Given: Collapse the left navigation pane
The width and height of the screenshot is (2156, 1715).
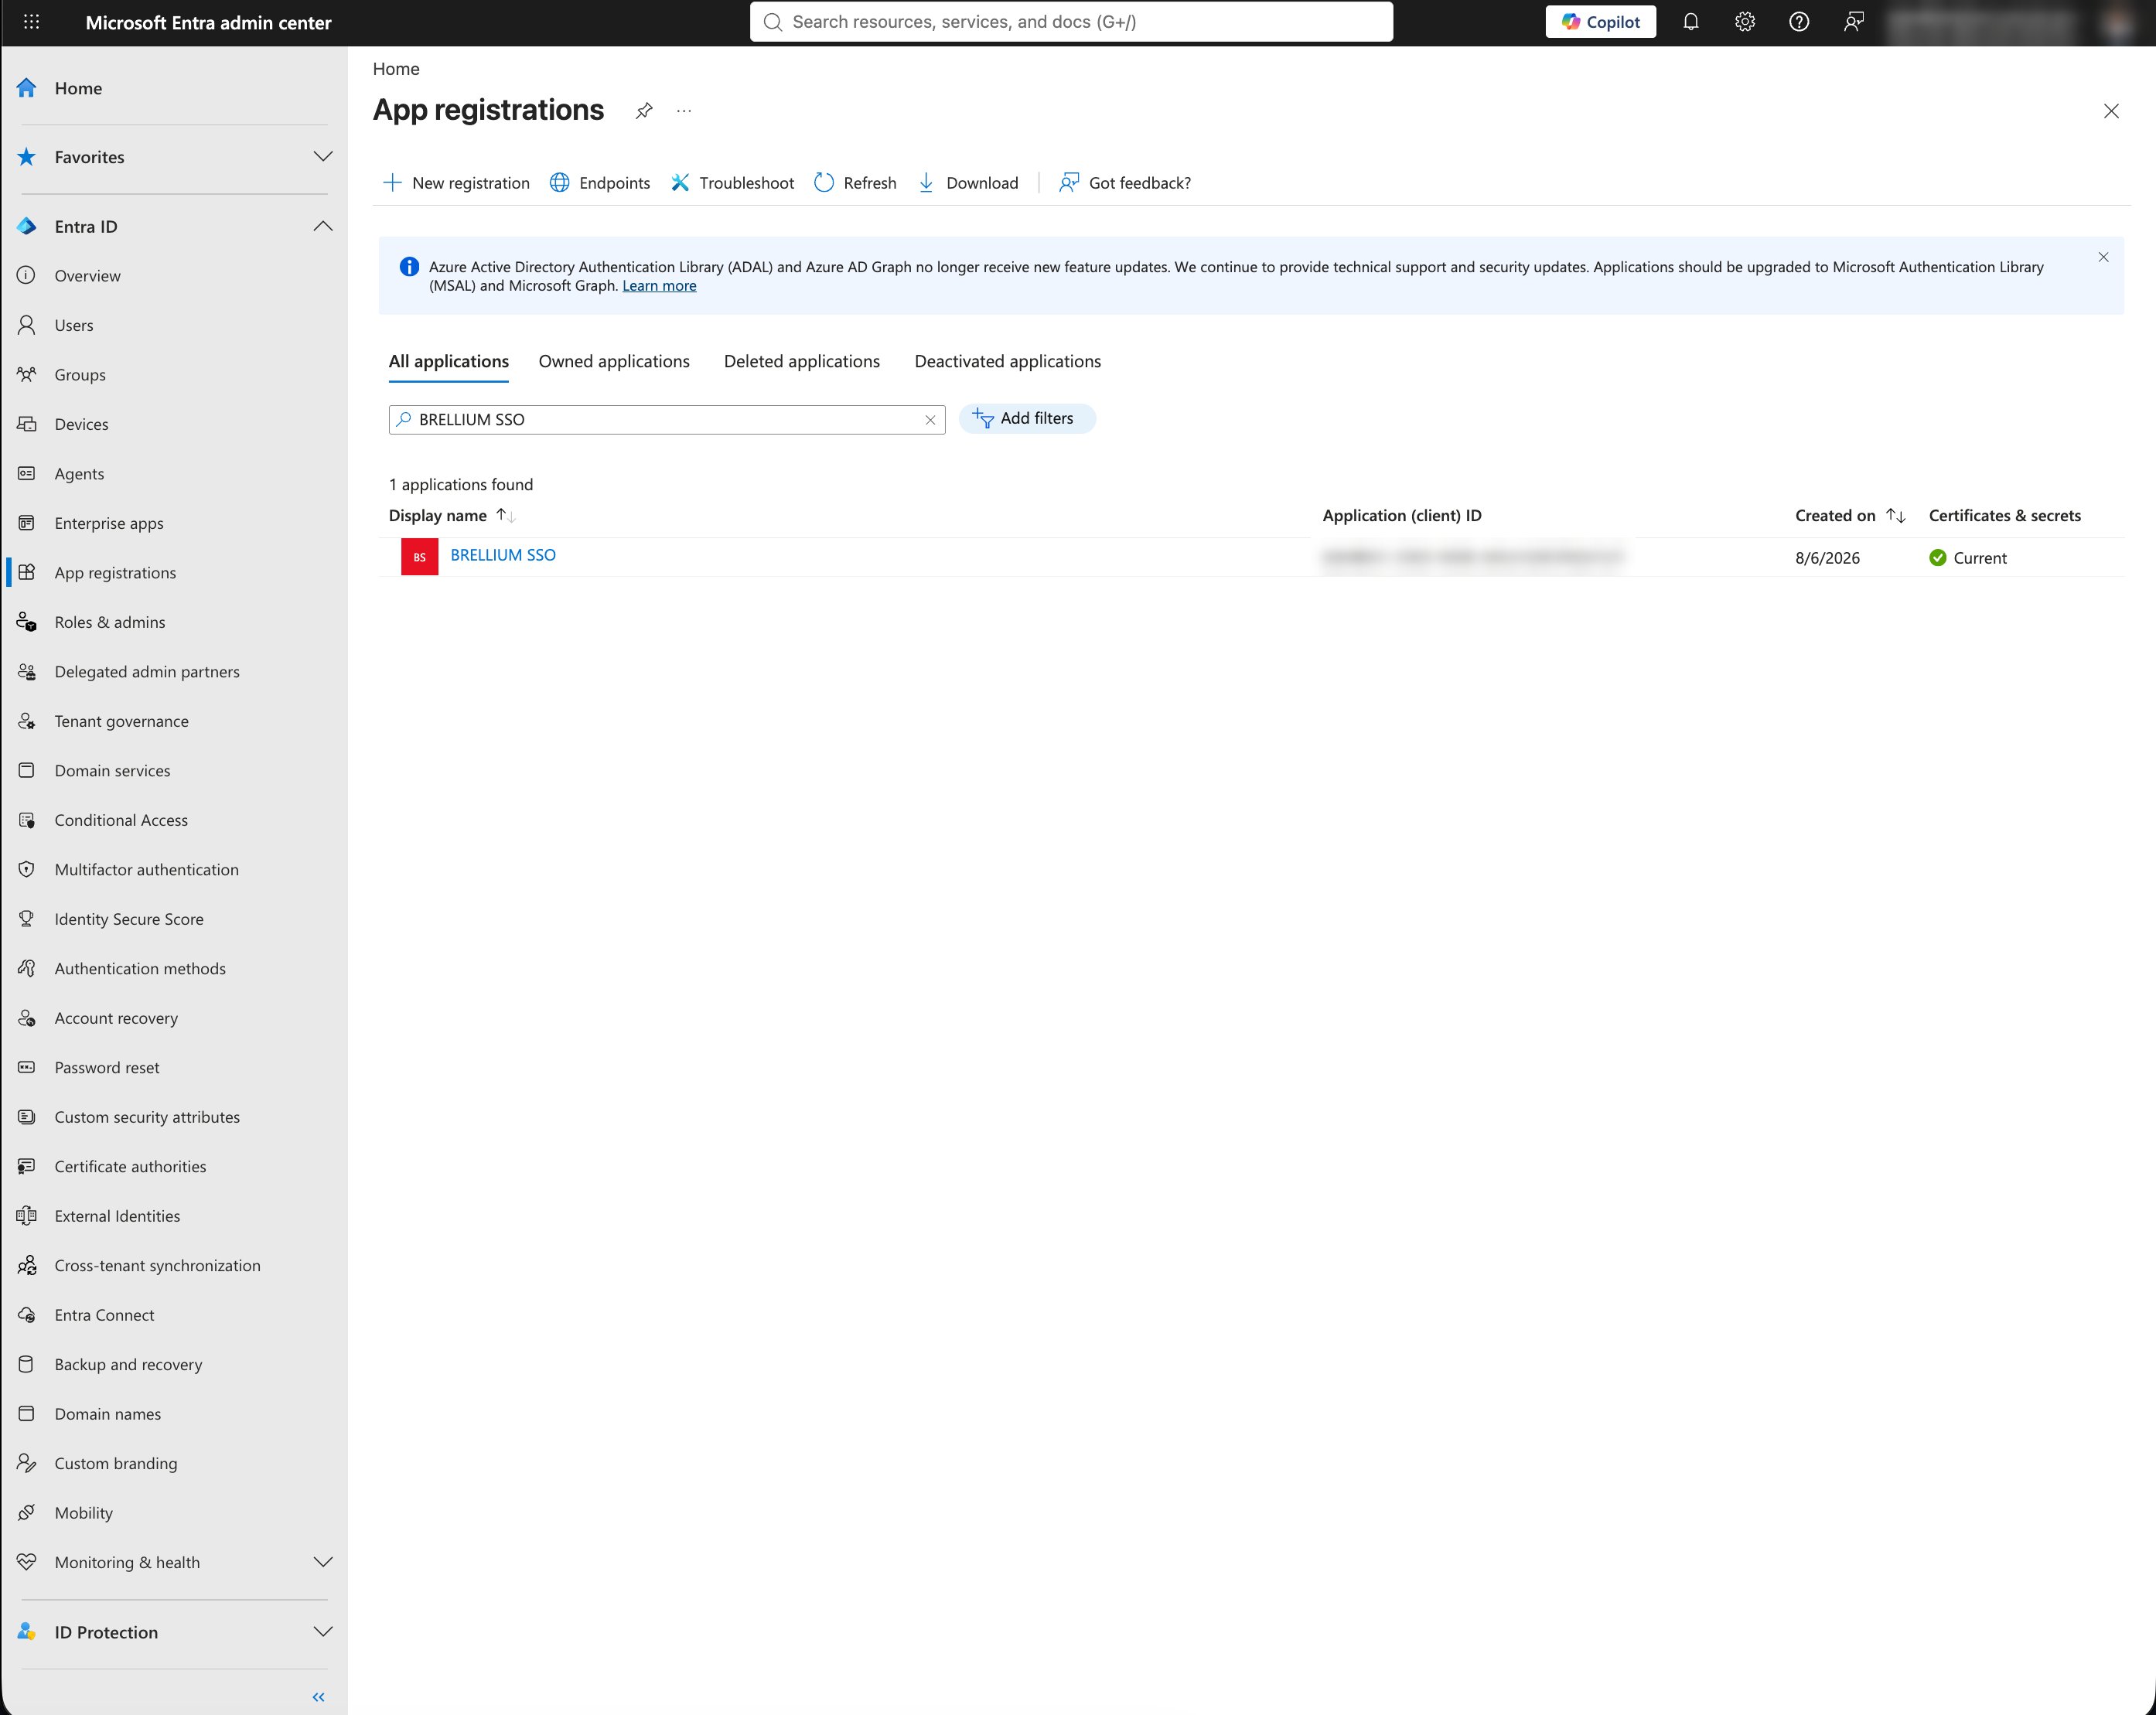Looking at the screenshot, I should click(x=318, y=1697).
